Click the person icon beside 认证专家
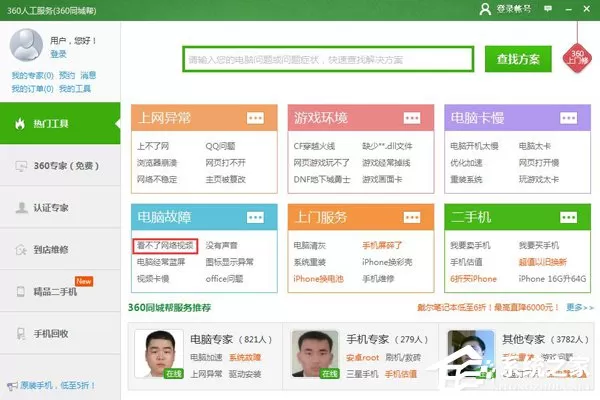This screenshot has height=400, width=600. [x=21, y=207]
